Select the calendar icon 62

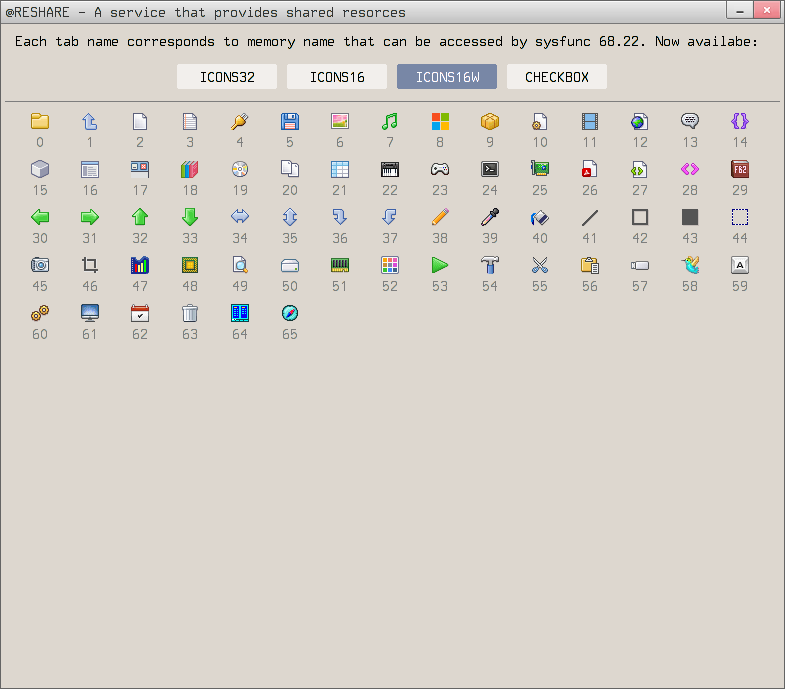click(140, 313)
